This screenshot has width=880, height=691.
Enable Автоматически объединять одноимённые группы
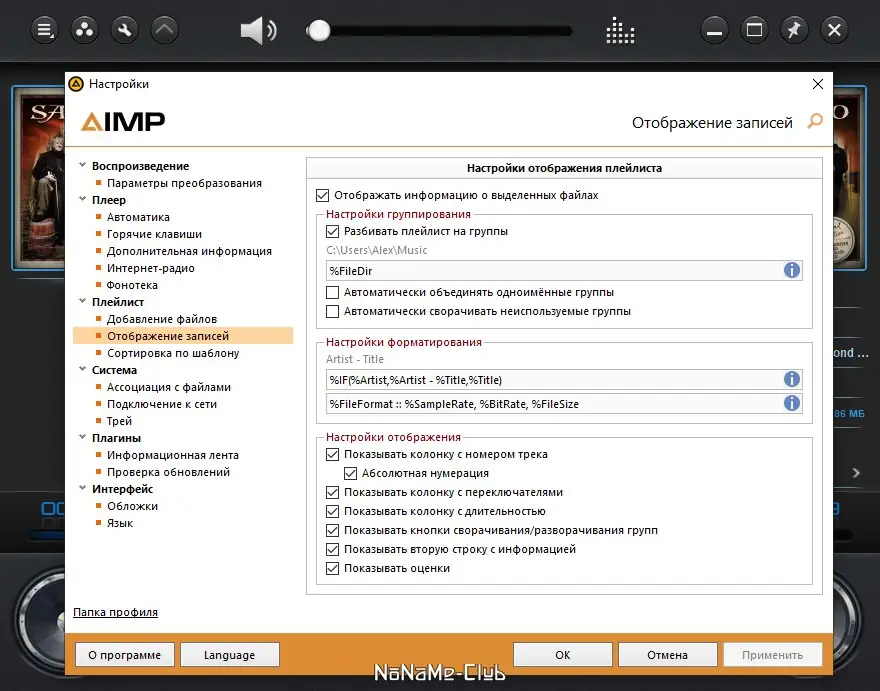pos(332,292)
